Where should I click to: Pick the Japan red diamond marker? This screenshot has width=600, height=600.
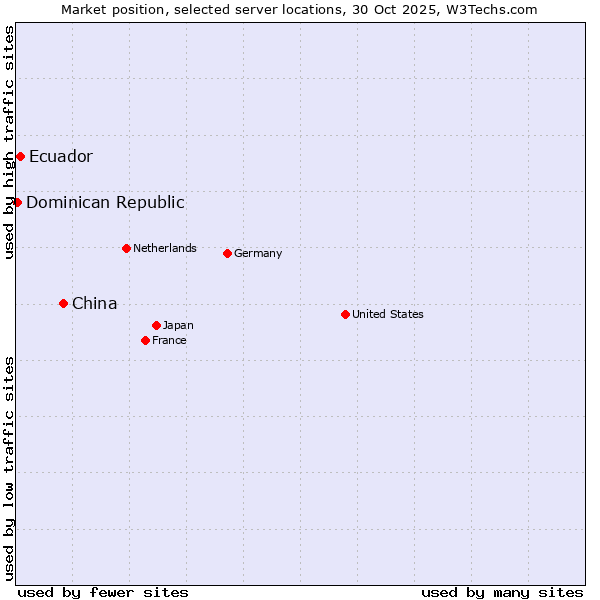[x=156, y=325]
